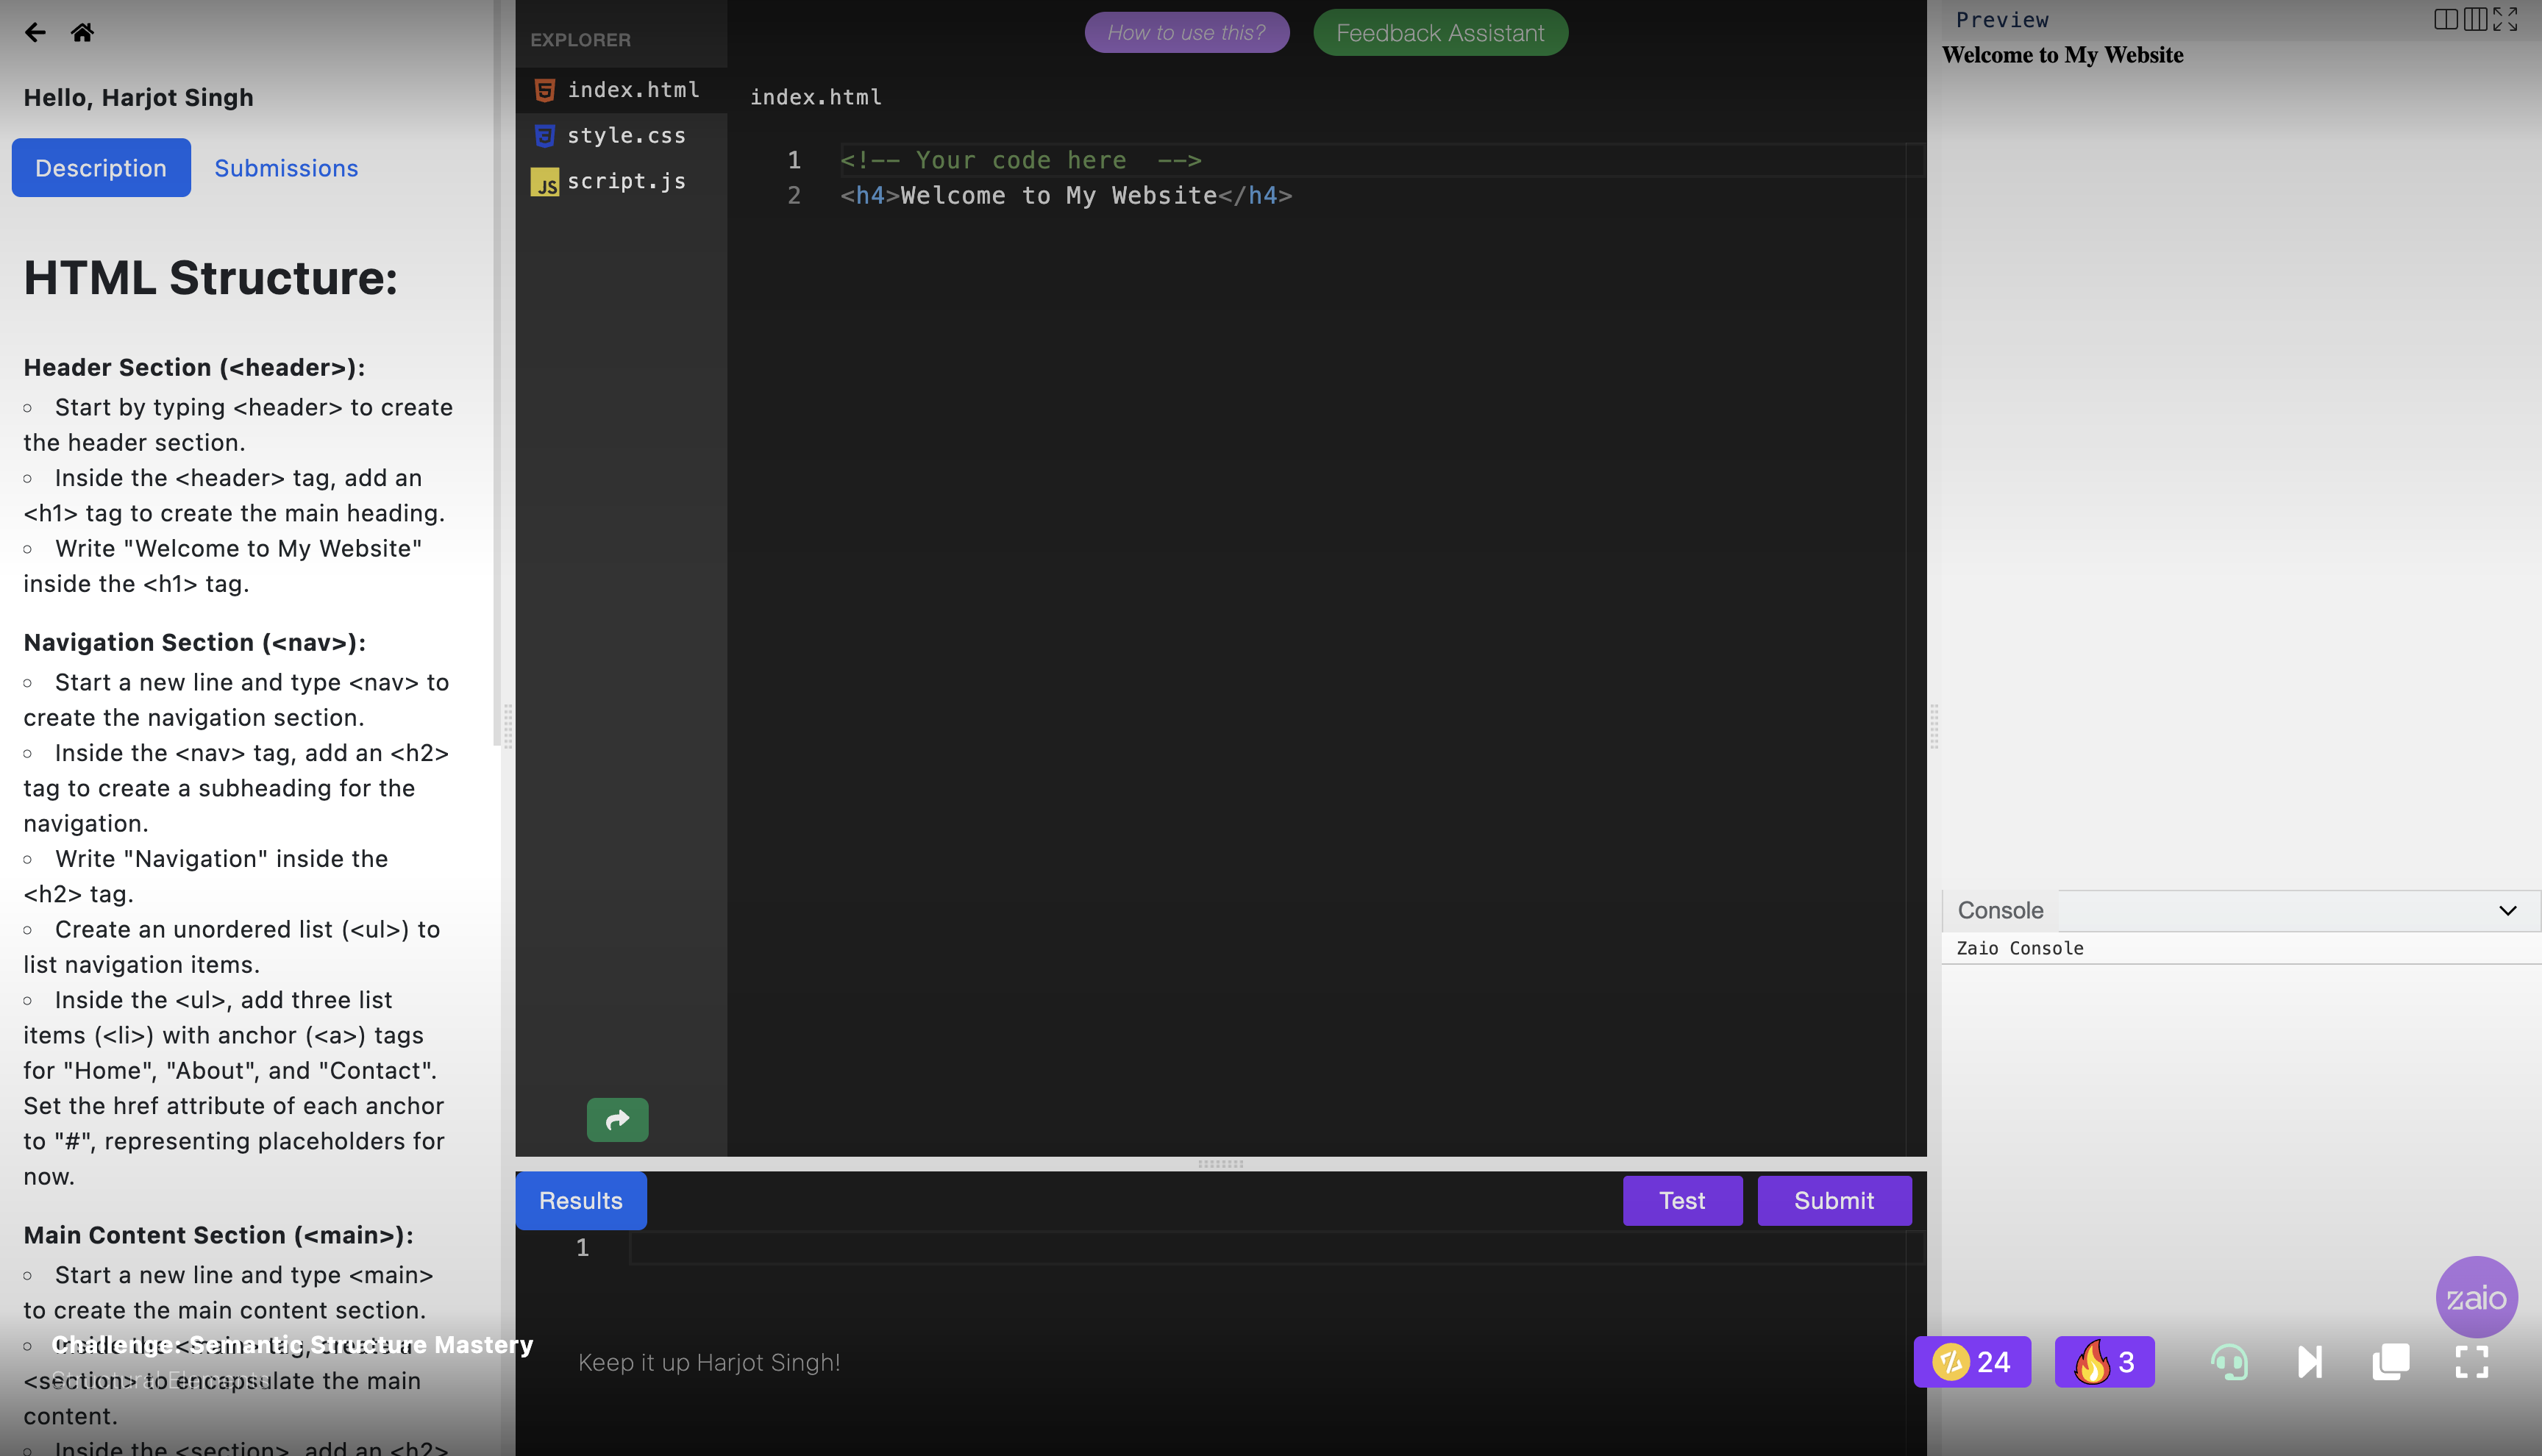This screenshot has width=2542, height=1456.
Task: Open the support headset icon
Action: pos(2229,1362)
